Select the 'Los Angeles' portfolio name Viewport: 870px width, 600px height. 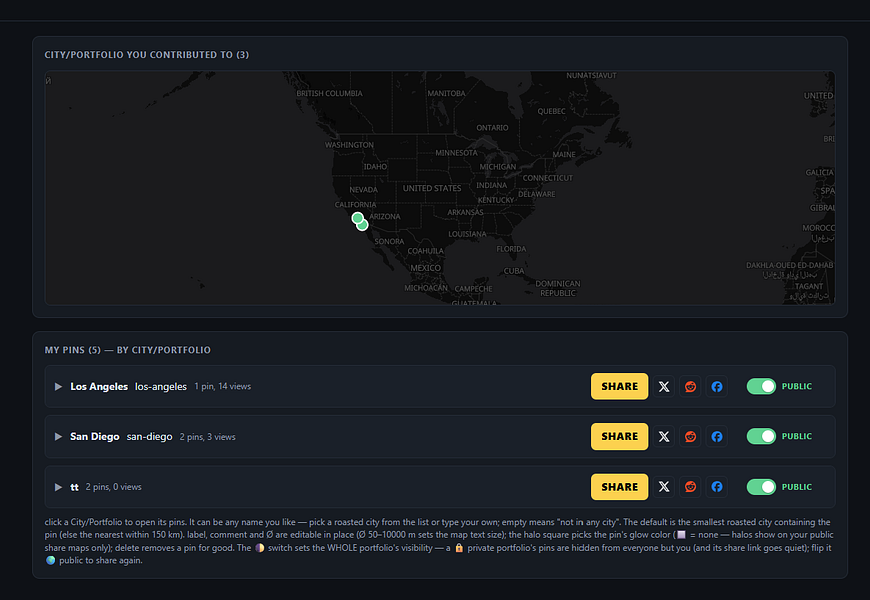99,386
